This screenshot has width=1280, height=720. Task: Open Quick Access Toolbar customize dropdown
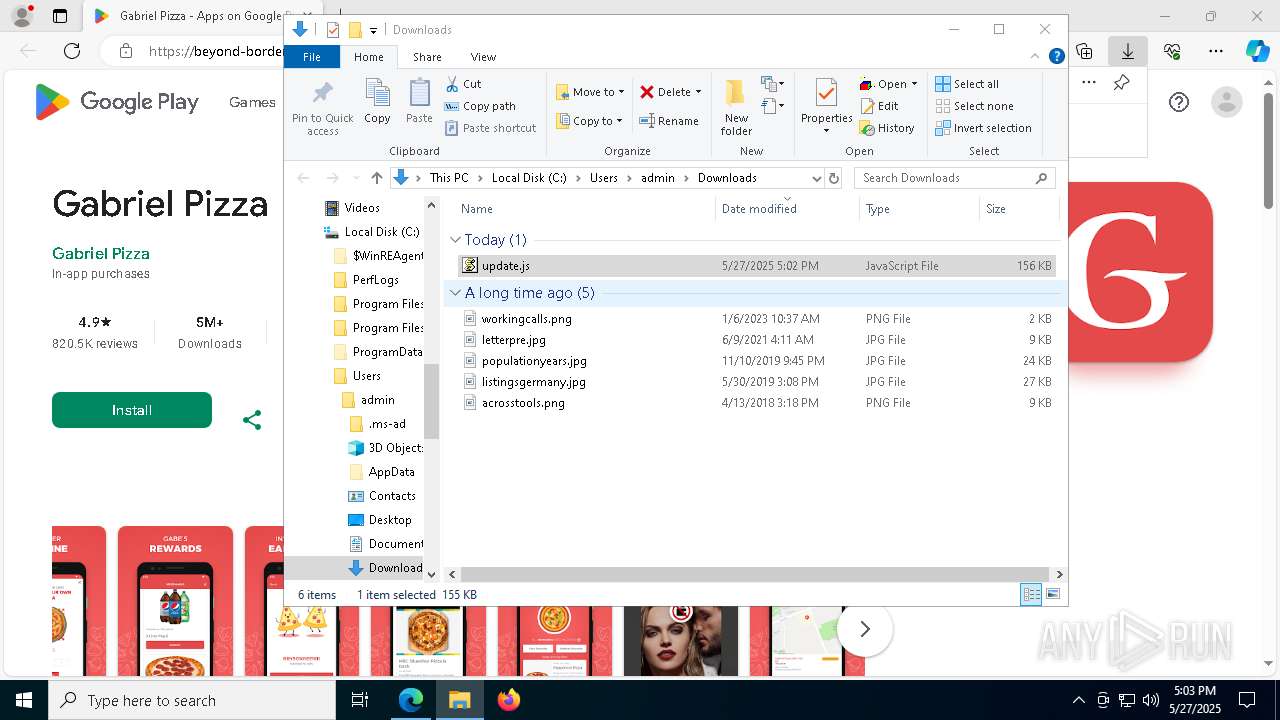373,30
